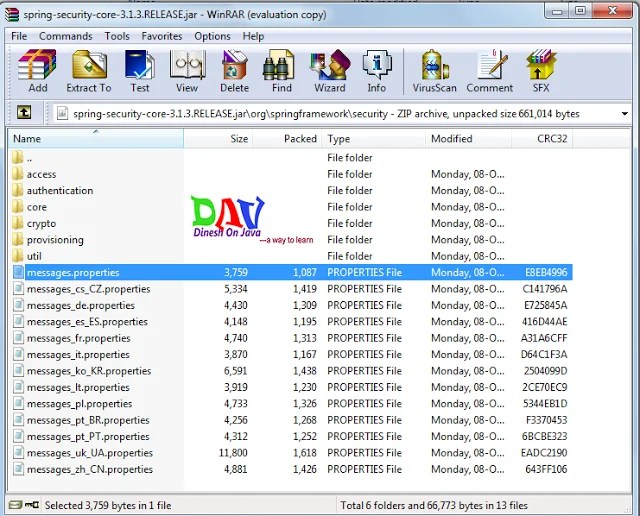Select messages_it.properties file

pos(290,354)
